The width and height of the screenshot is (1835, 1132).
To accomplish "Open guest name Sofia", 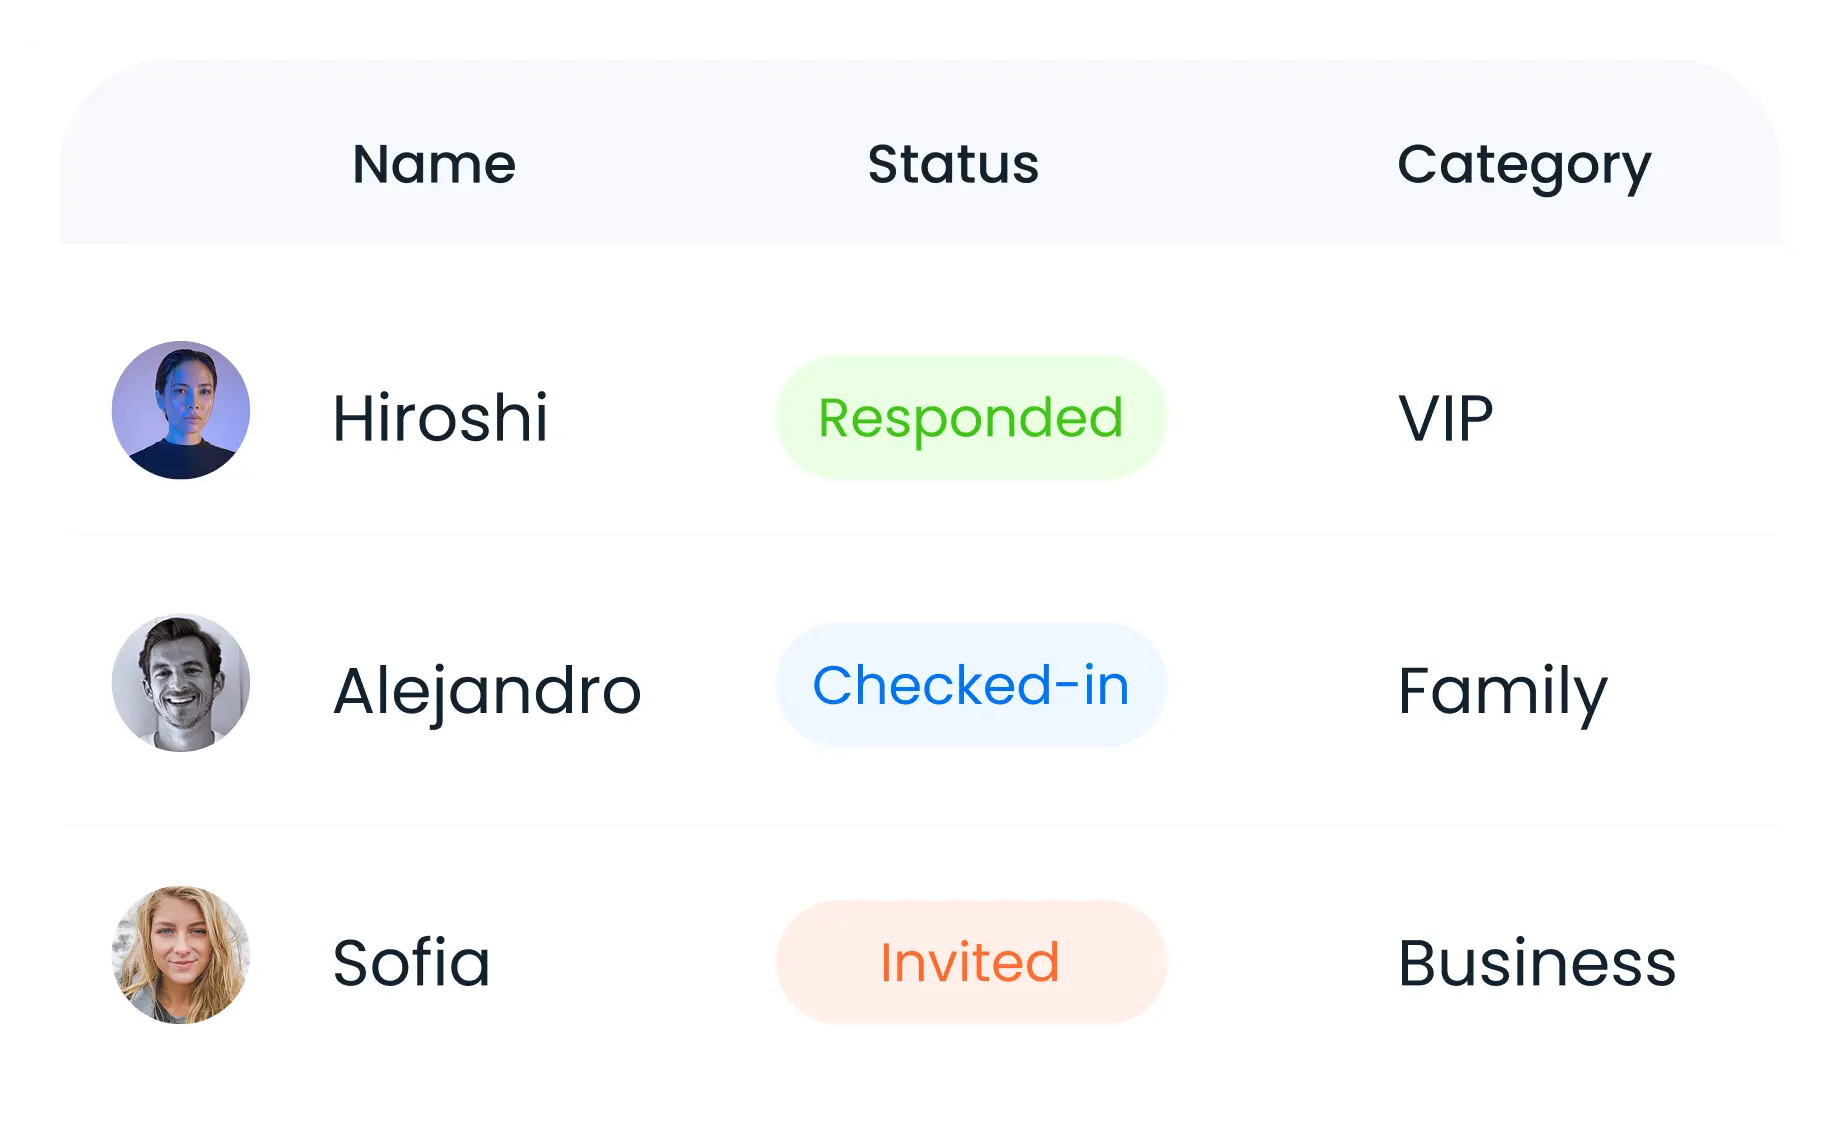I will click(411, 963).
